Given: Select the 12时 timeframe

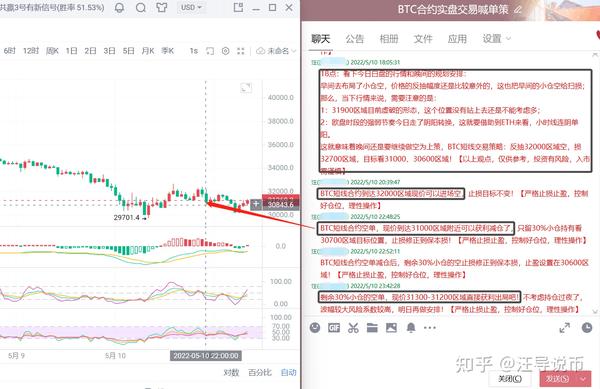Looking at the screenshot, I should click(31, 51).
